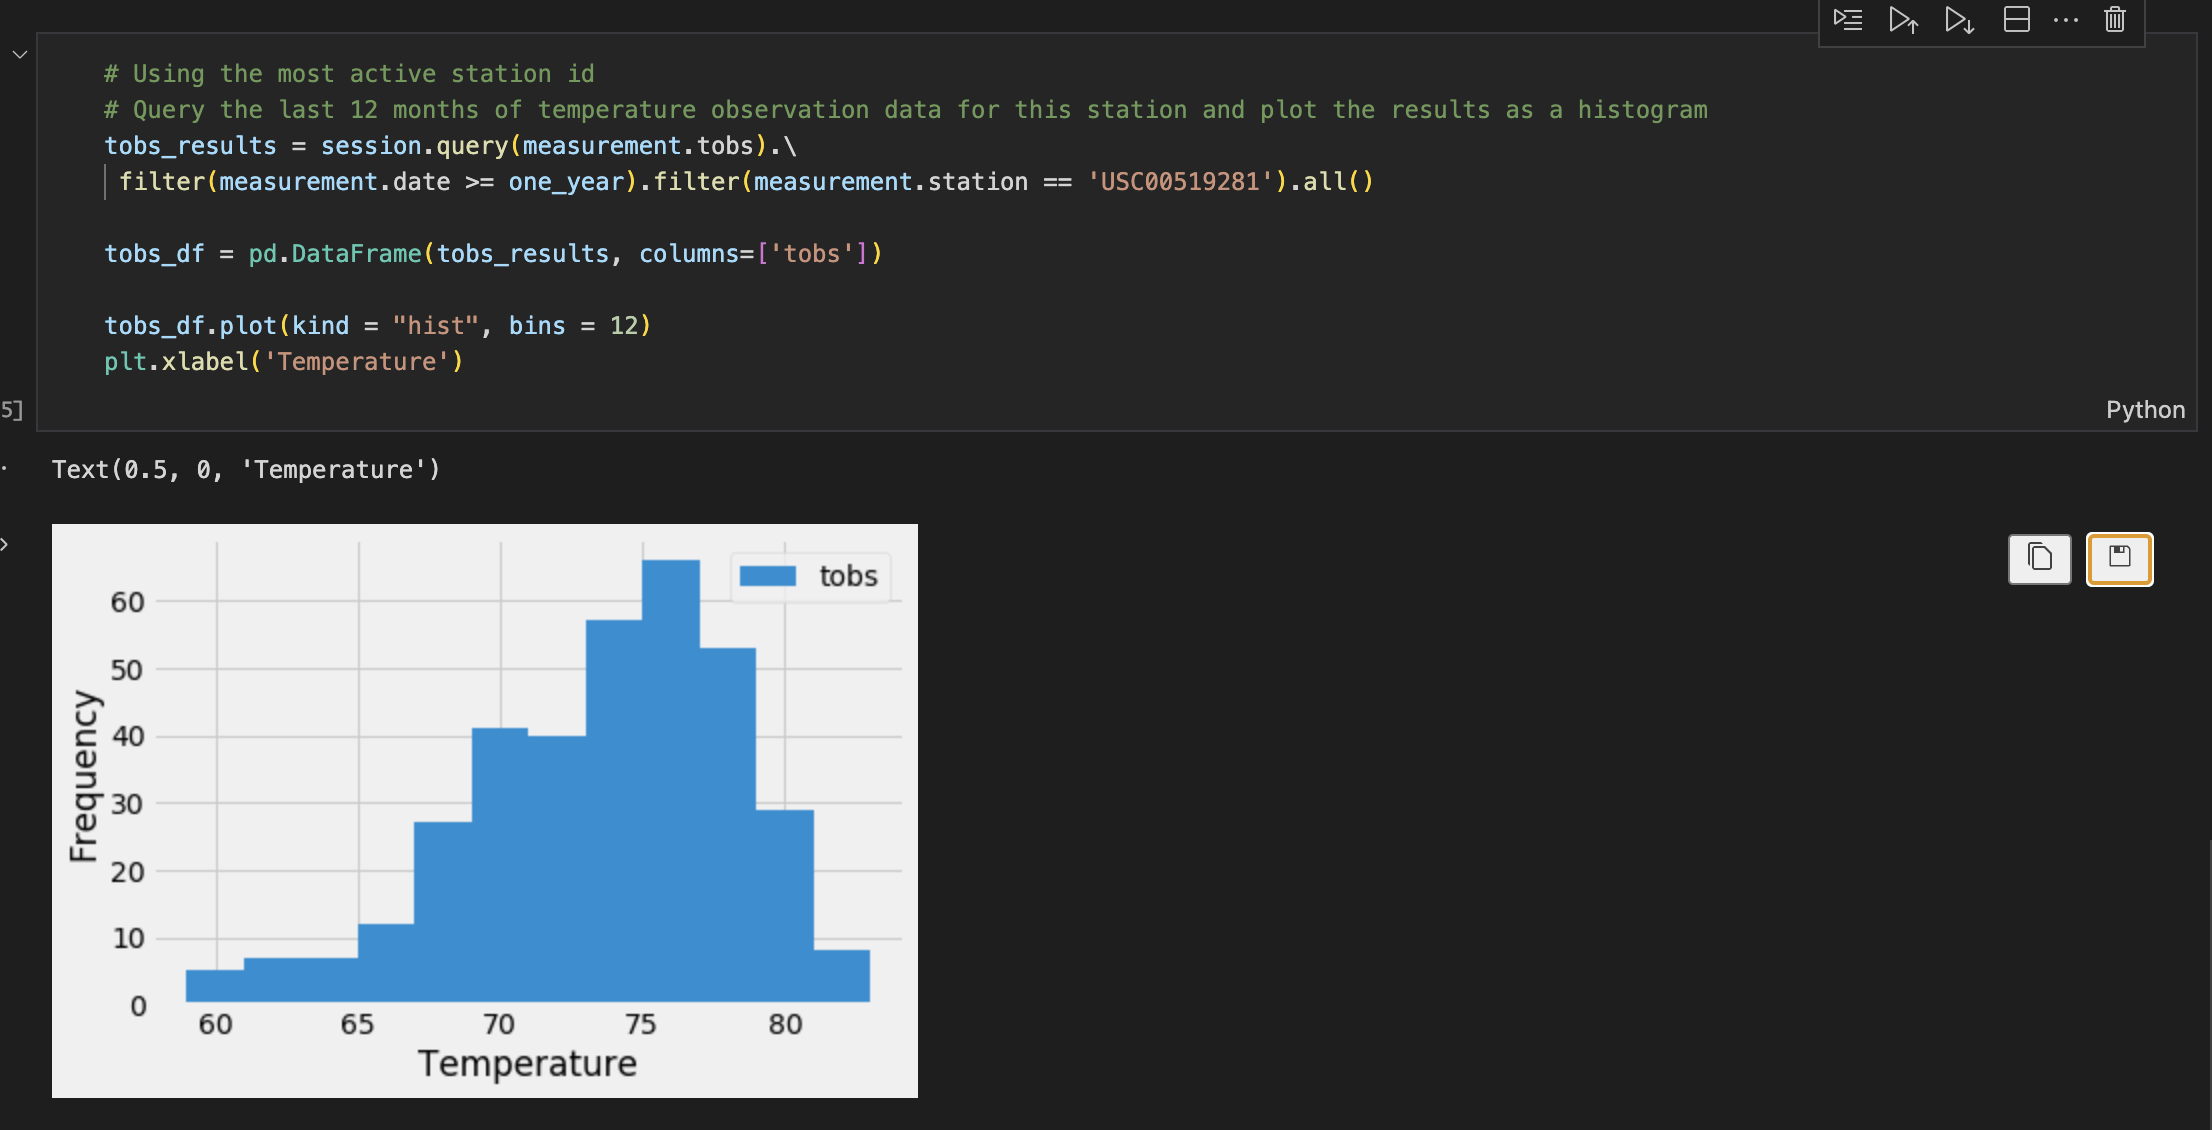The width and height of the screenshot is (2212, 1130).
Task: Click the plt.xlabel('Temperature') code line
Action: (x=284, y=362)
